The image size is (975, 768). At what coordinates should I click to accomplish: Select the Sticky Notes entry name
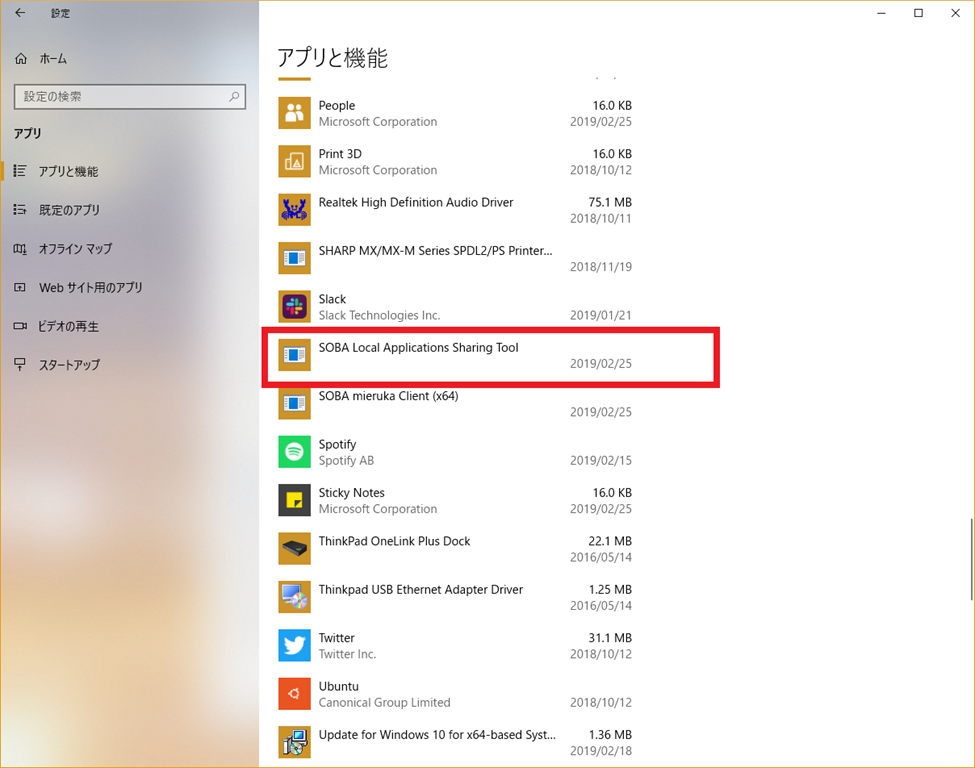click(x=351, y=493)
